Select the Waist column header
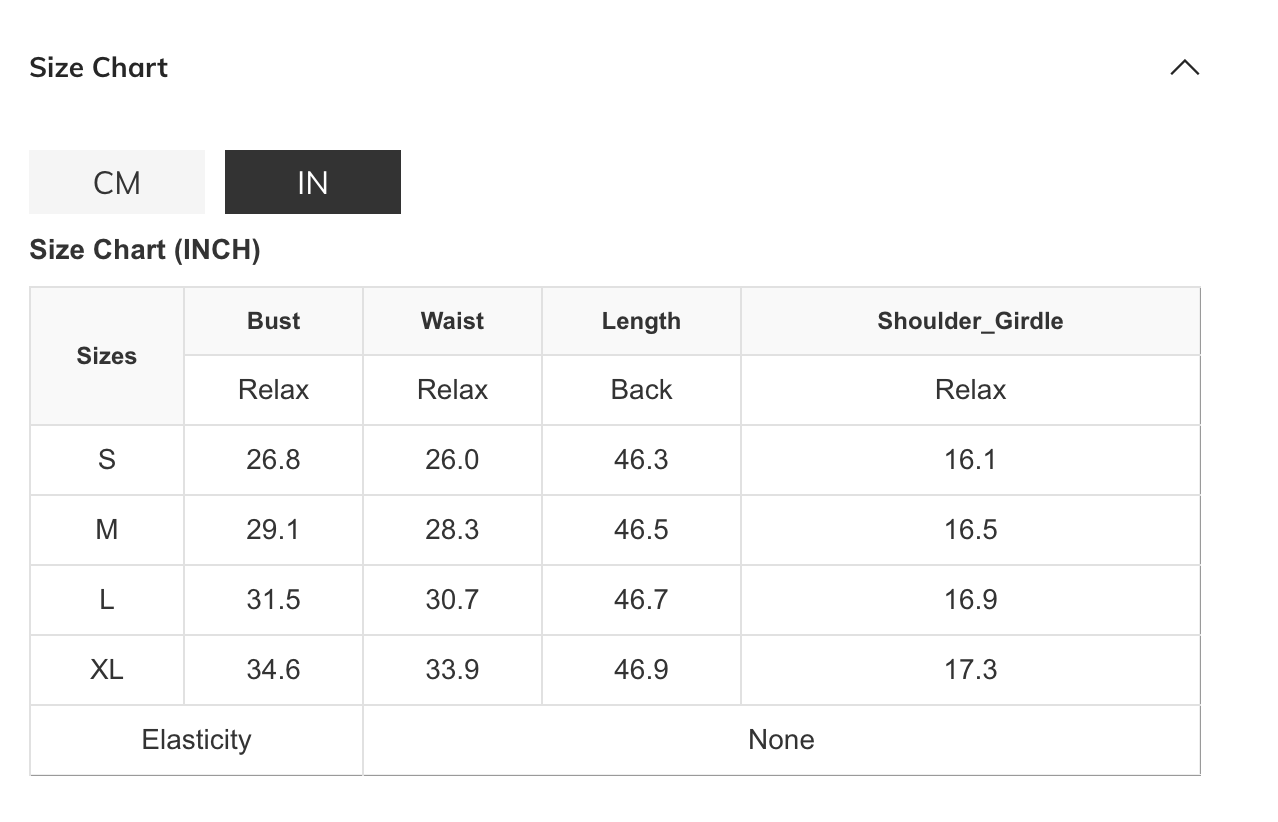 [452, 321]
